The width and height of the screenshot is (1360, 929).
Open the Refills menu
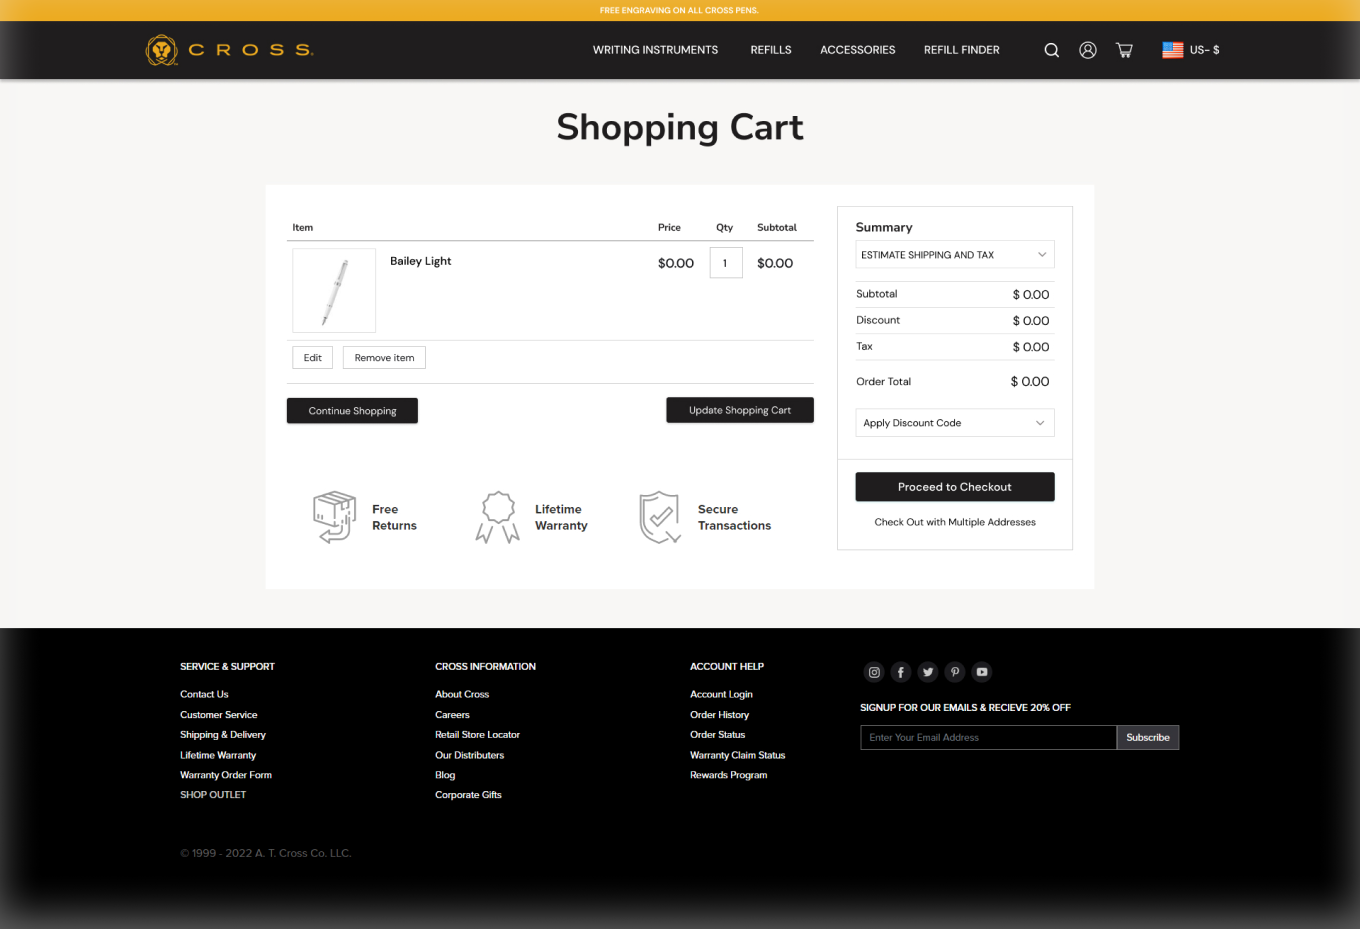pyautogui.click(x=771, y=50)
